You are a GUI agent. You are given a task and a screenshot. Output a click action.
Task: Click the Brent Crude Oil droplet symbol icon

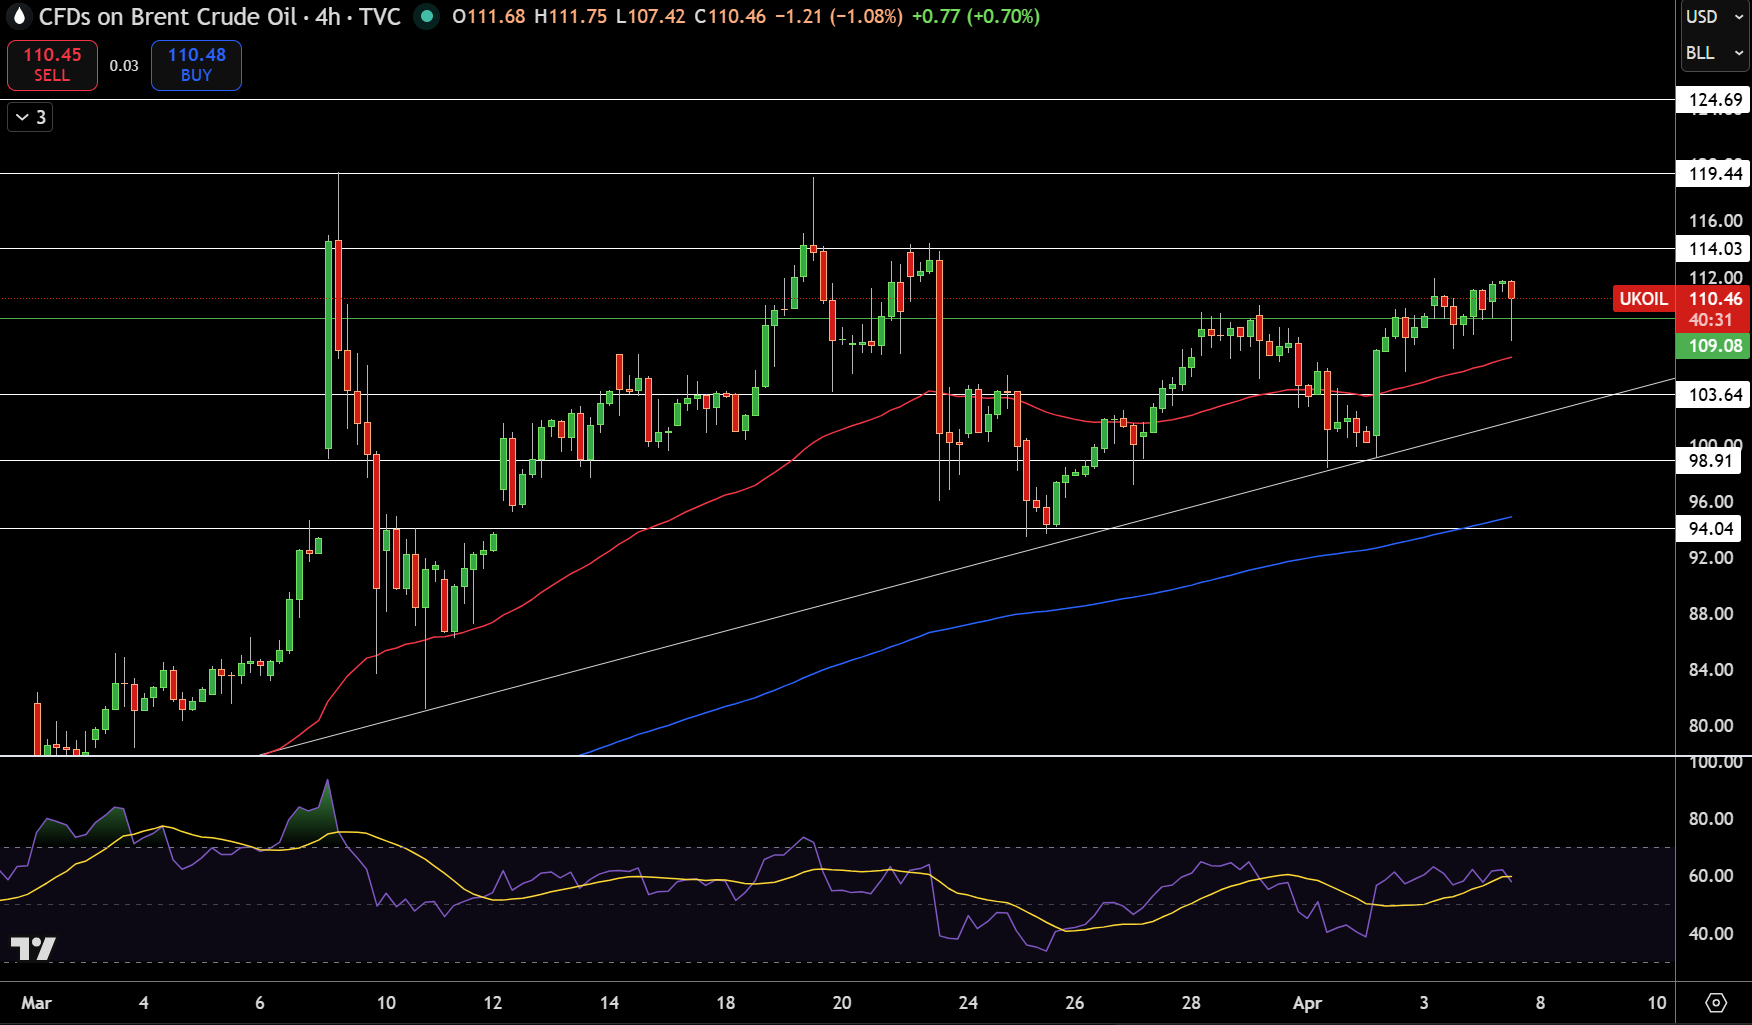point(19,16)
